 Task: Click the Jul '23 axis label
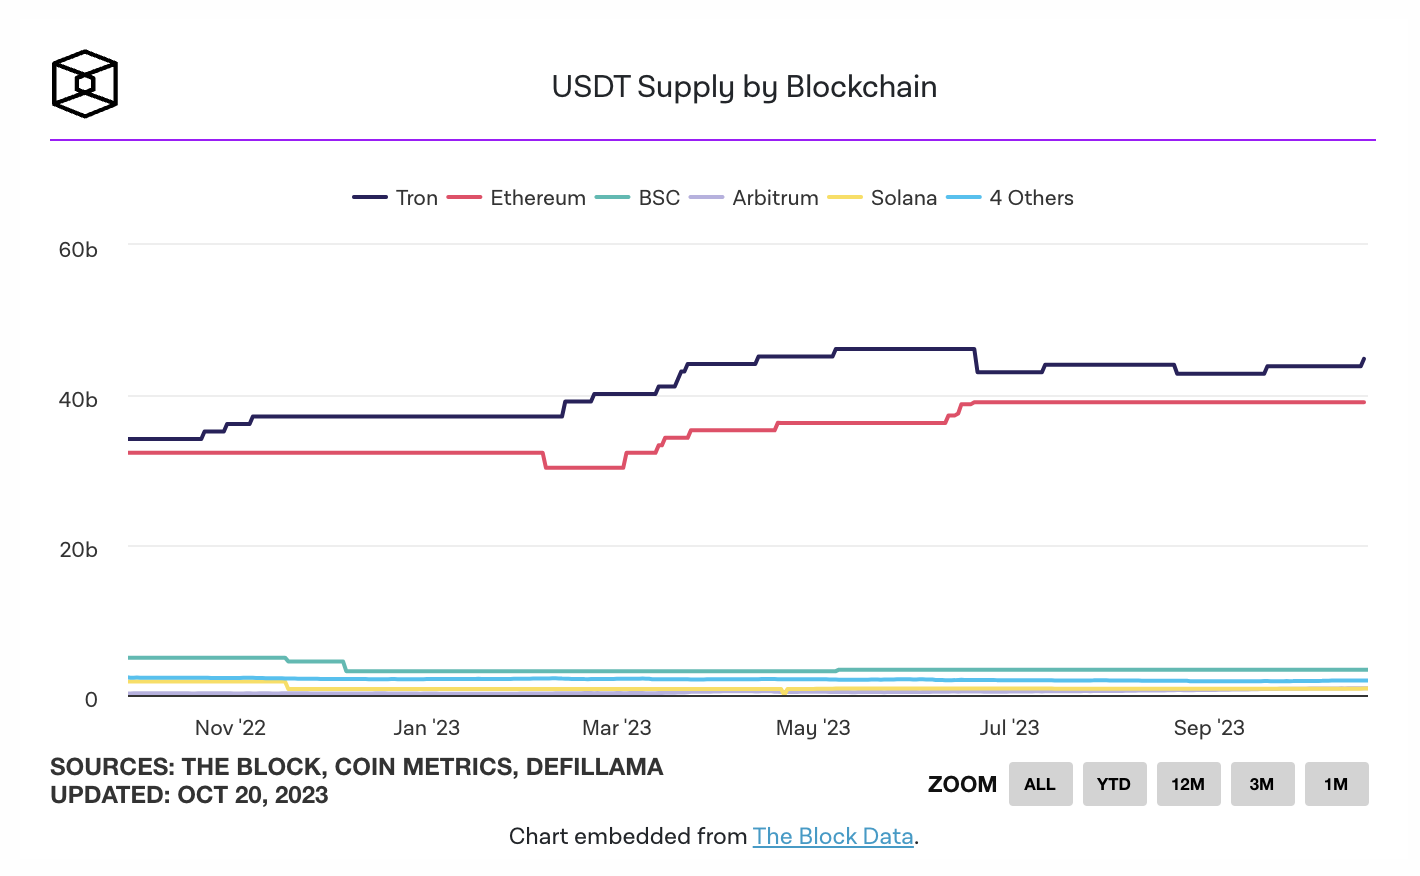1009,728
